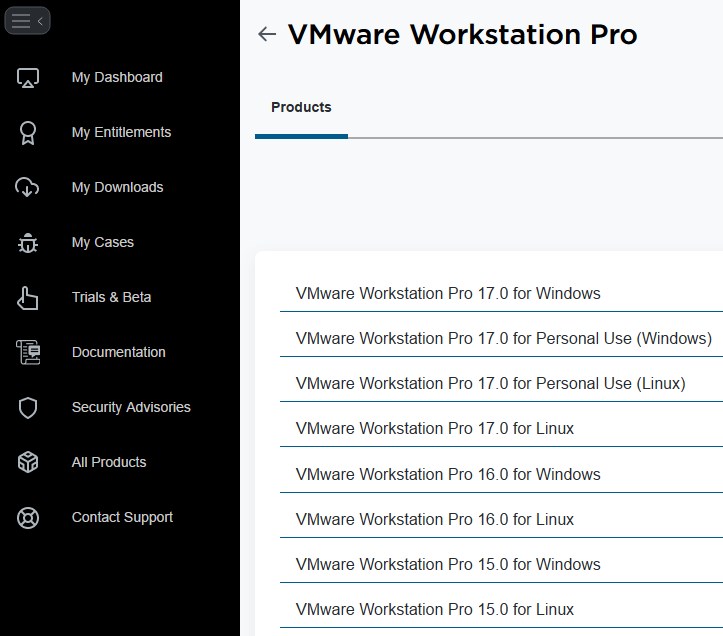The height and width of the screenshot is (636, 723).
Task: Select Trials & Beta menu entry
Action: [x=112, y=297]
